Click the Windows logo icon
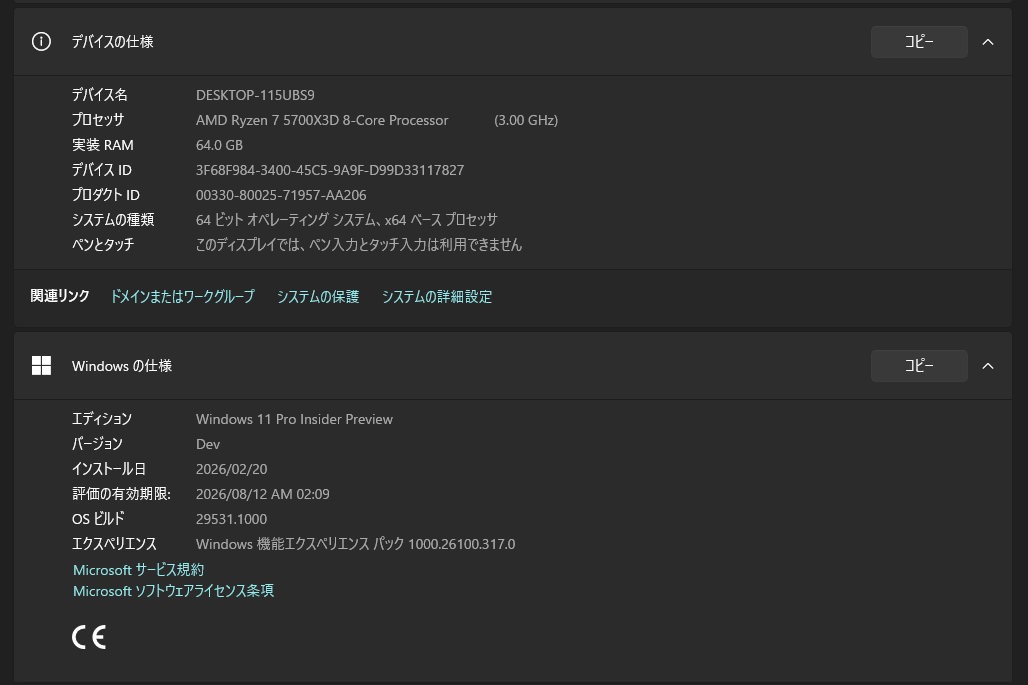This screenshot has width=1028, height=685. pos(41,366)
